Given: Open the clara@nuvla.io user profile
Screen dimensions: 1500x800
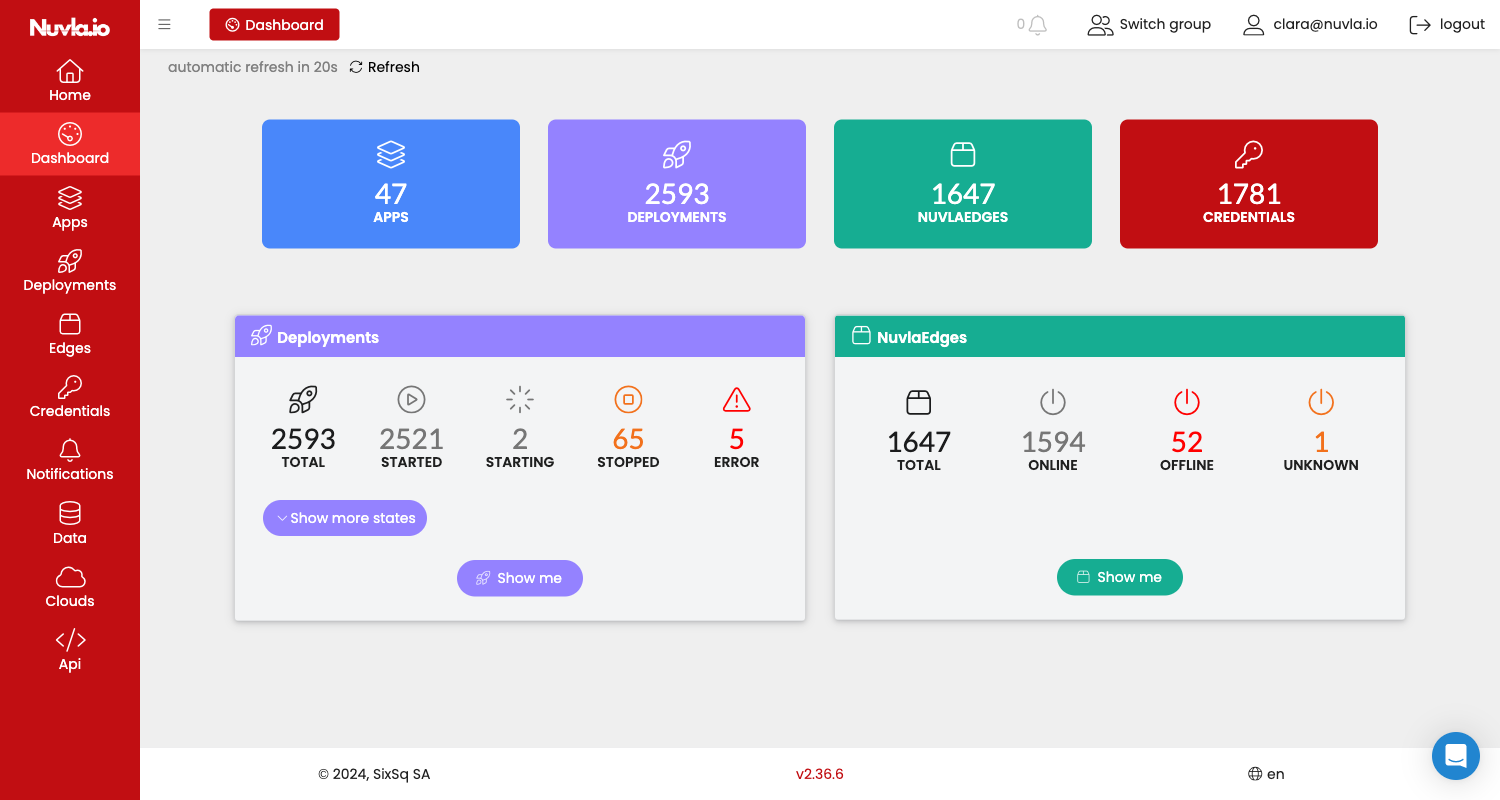Looking at the screenshot, I should click(1310, 25).
